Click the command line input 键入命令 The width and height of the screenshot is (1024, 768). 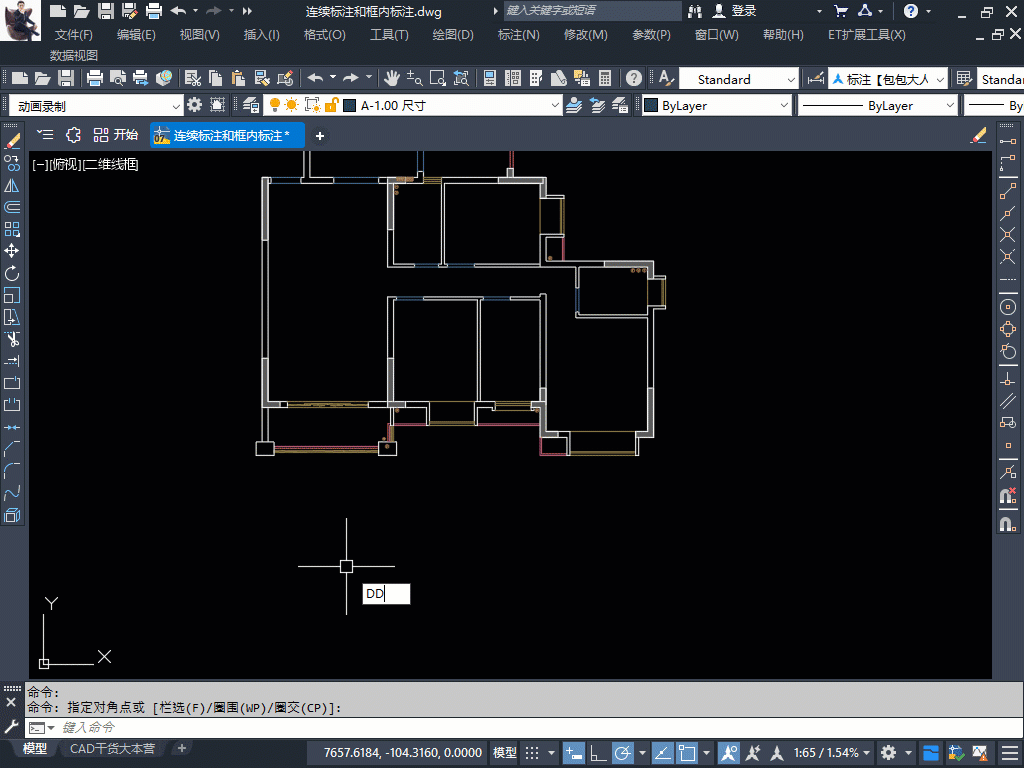coord(522,727)
